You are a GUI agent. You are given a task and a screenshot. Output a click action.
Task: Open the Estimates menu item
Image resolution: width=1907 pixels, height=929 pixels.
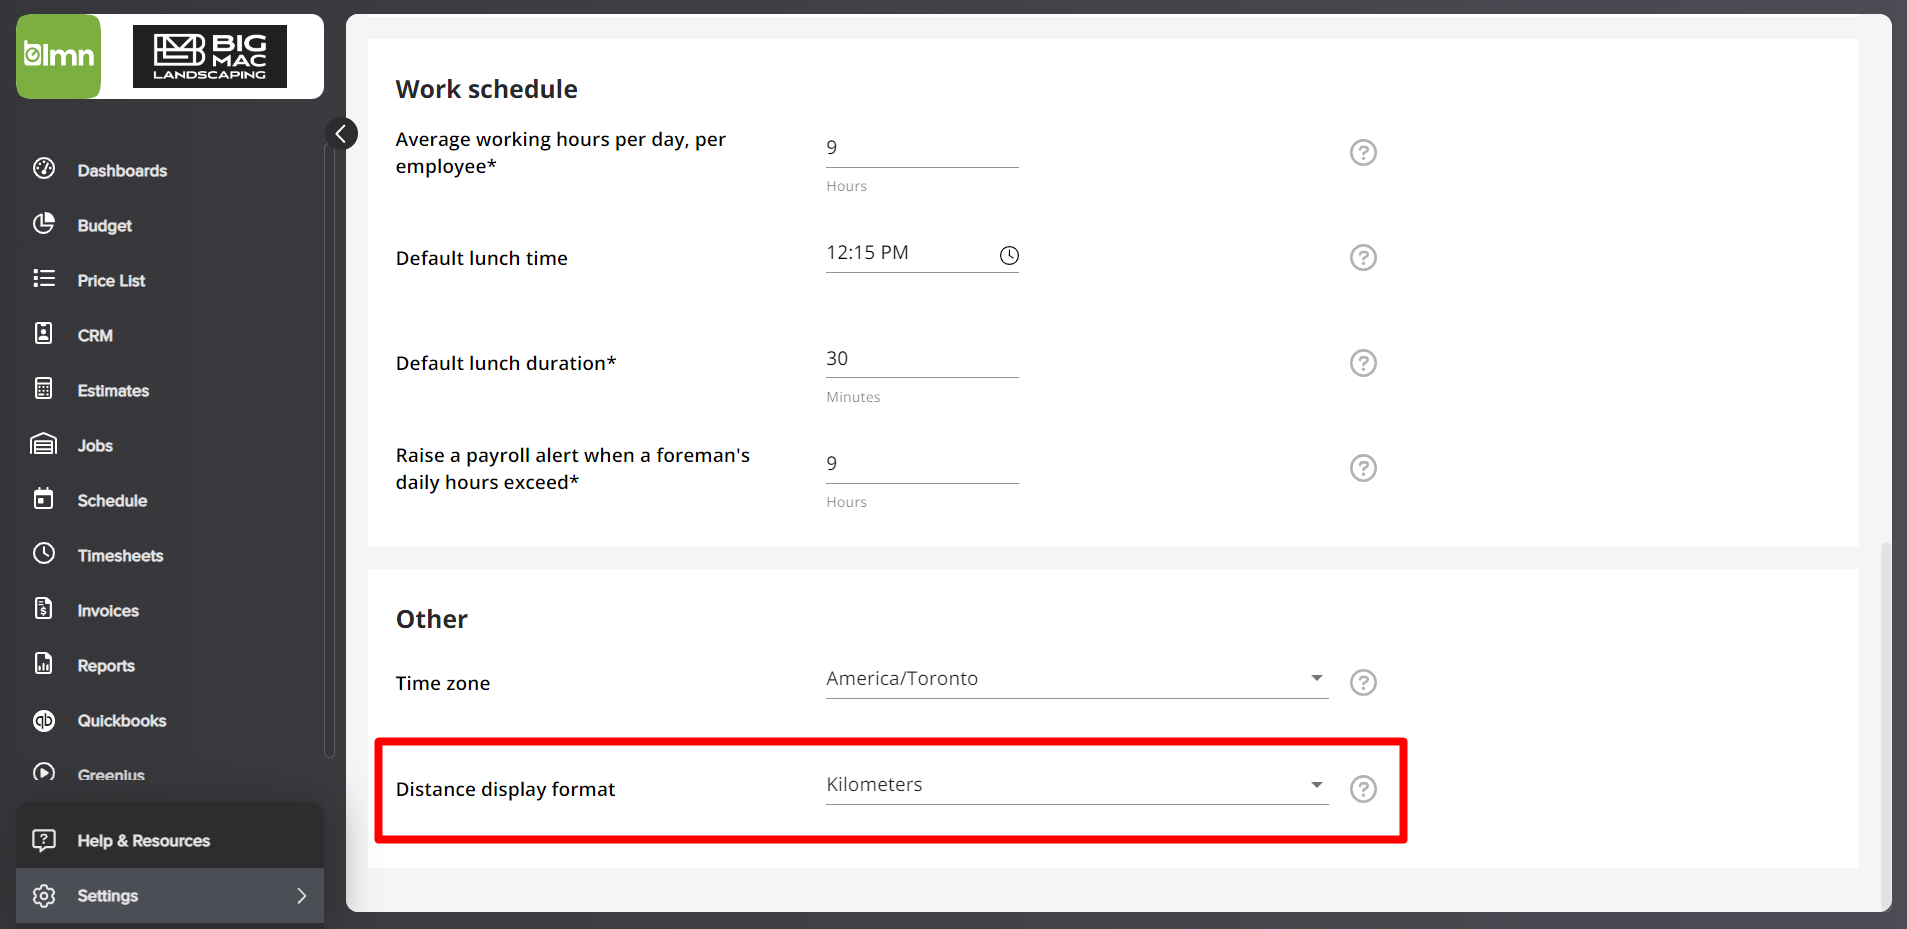pos(113,391)
